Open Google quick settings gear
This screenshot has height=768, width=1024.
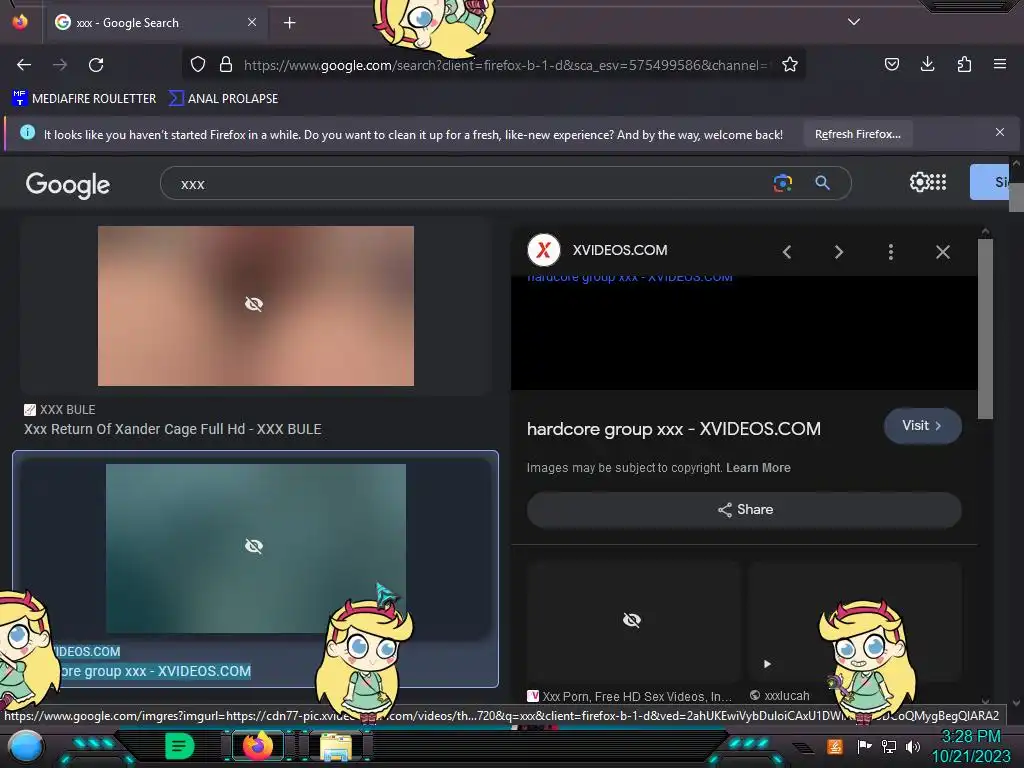(918, 182)
